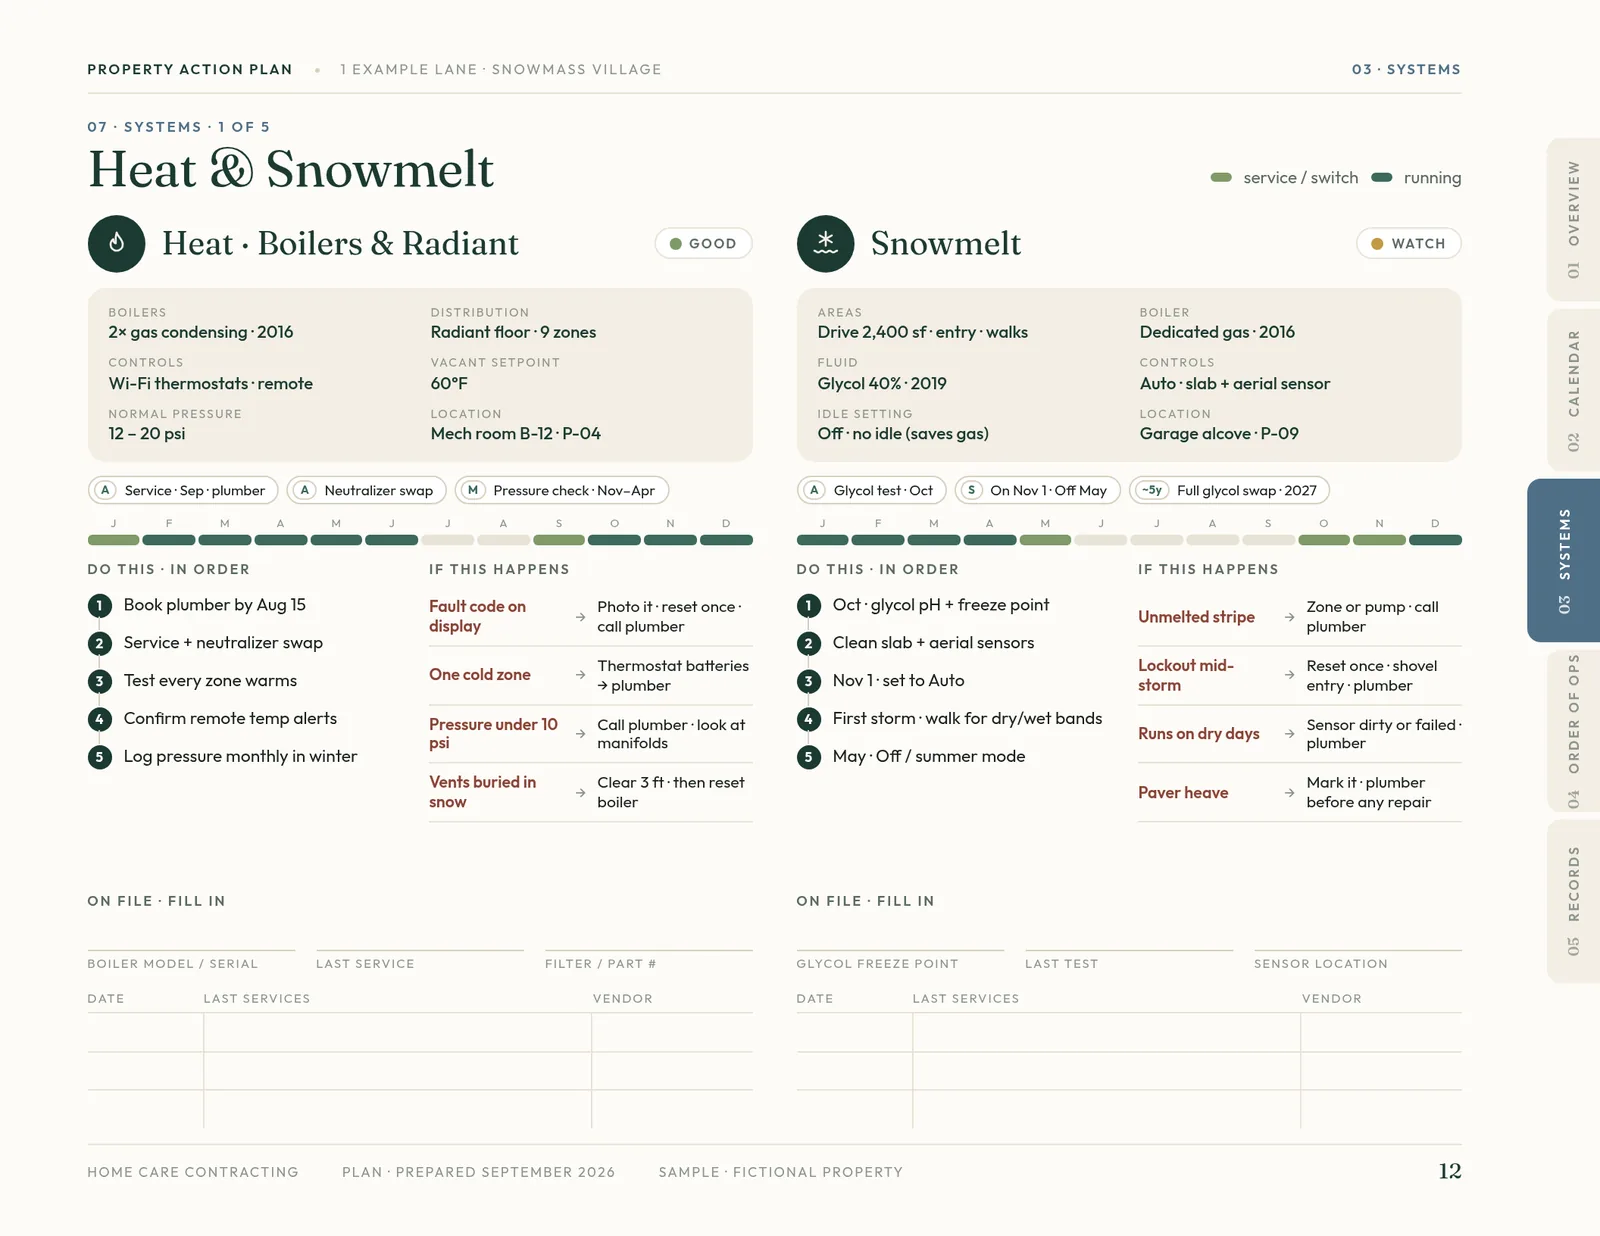
Task: Click the M badge on Pressure check · Nov–Apr
Action: tap(473, 490)
